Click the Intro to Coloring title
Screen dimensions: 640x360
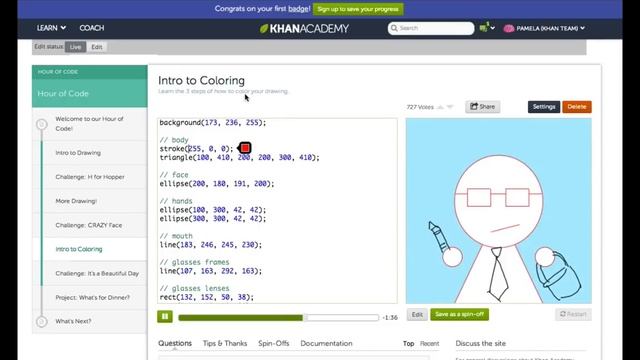(x=202, y=80)
